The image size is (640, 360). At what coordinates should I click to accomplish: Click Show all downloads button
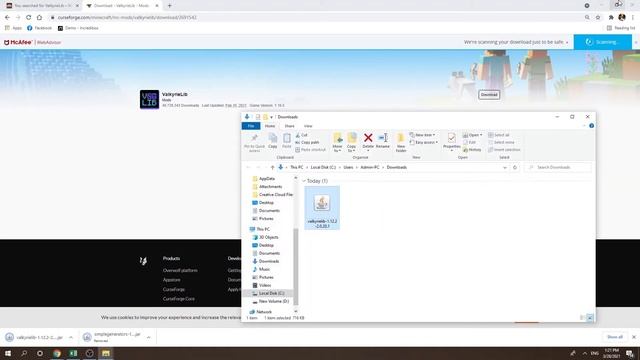(x=615, y=337)
